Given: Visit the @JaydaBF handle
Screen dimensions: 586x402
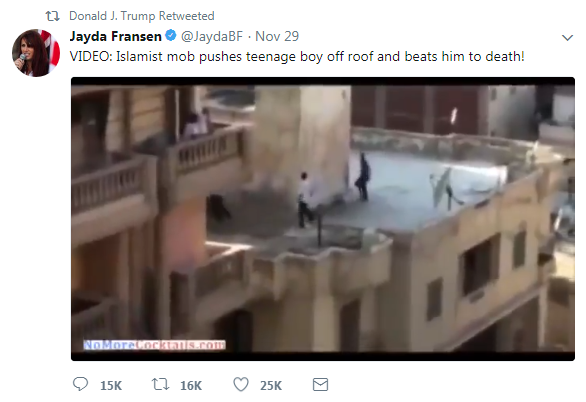Looking at the screenshot, I should coord(212,36).
